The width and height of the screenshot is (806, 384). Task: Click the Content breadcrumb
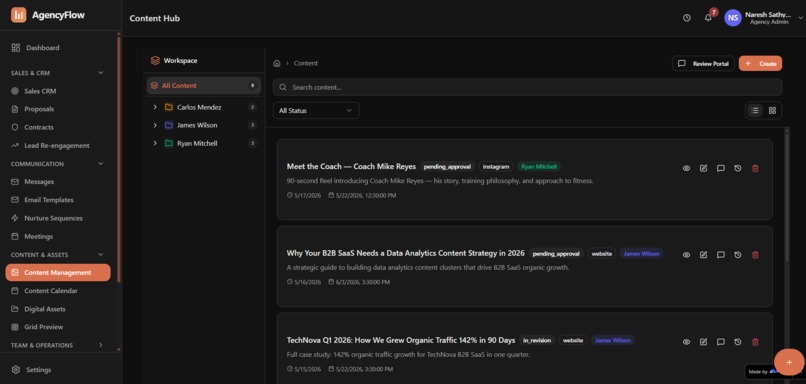pos(306,63)
